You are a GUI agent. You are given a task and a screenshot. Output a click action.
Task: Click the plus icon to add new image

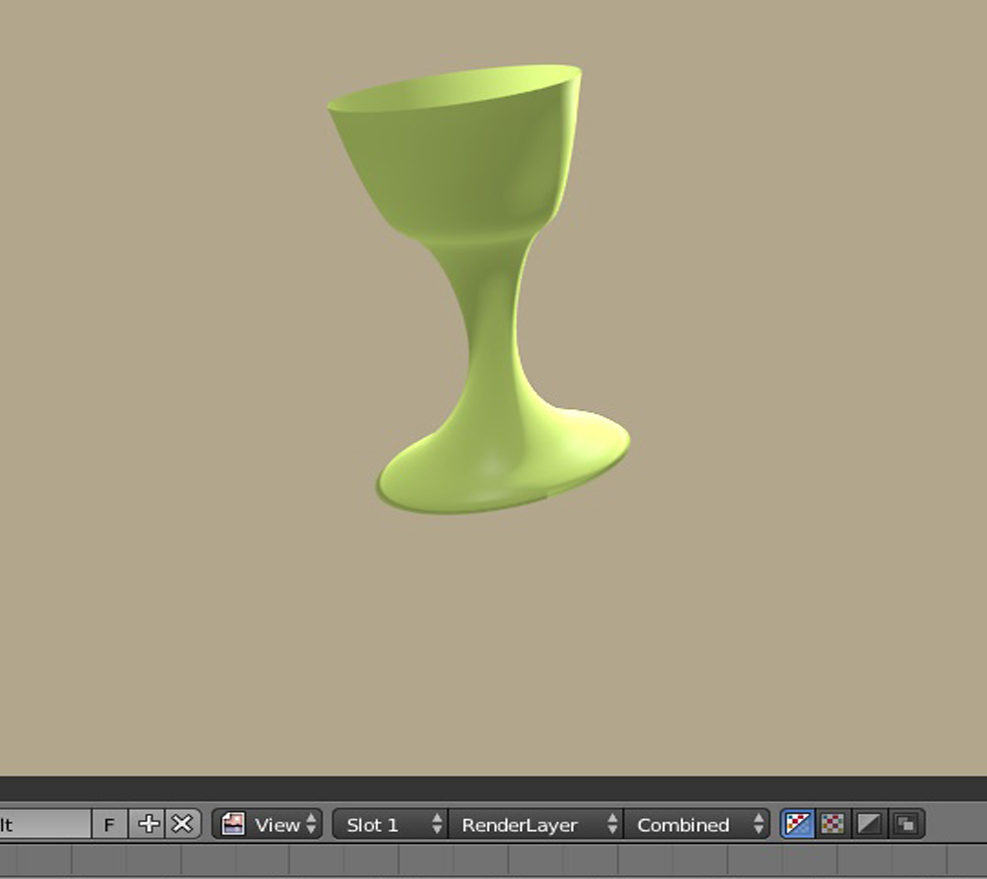147,824
